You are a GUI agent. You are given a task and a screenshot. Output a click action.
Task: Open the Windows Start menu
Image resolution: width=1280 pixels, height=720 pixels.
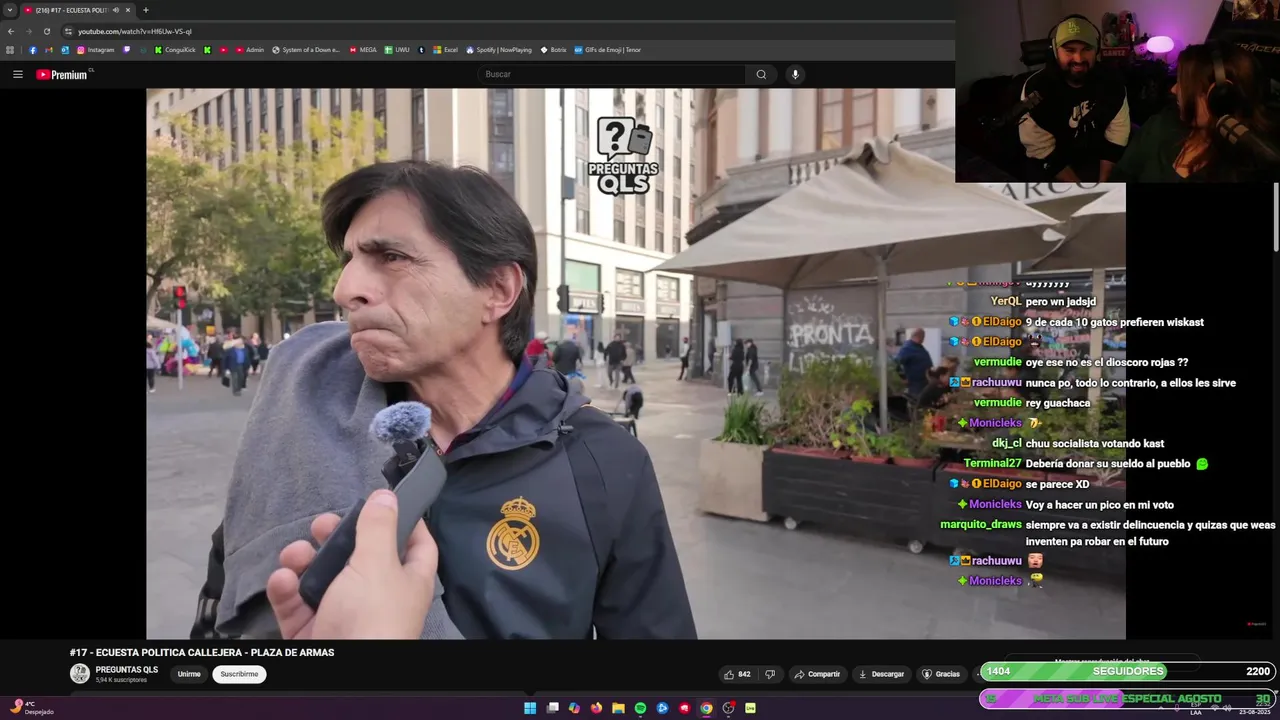point(530,708)
